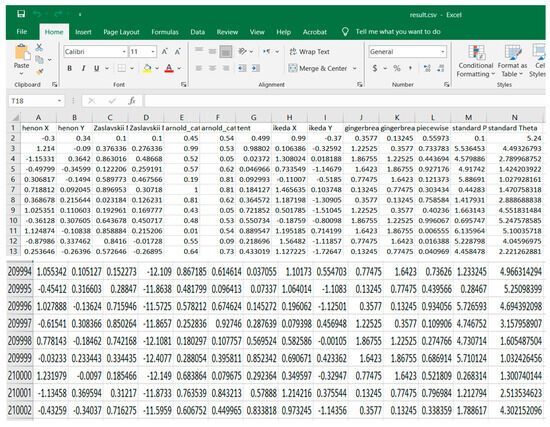Click the Orientation text angle icon
This screenshot has width=550, height=427.
(x=243, y=52)
